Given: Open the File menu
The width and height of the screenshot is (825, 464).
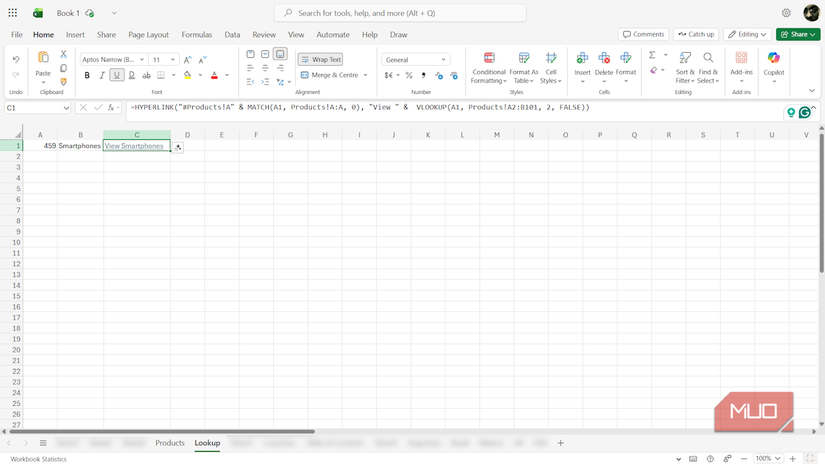Looking at the screenshot, I should [17, 35].
